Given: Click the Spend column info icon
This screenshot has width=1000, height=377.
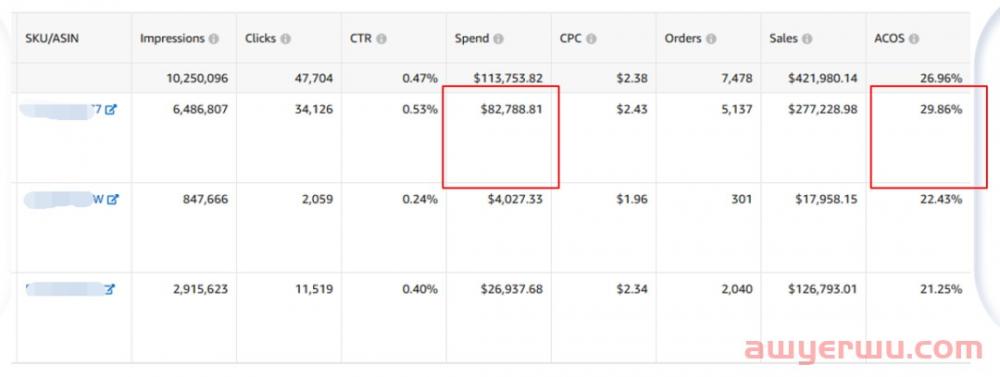Looking at the screenshot, I should (x=498, y=39).
